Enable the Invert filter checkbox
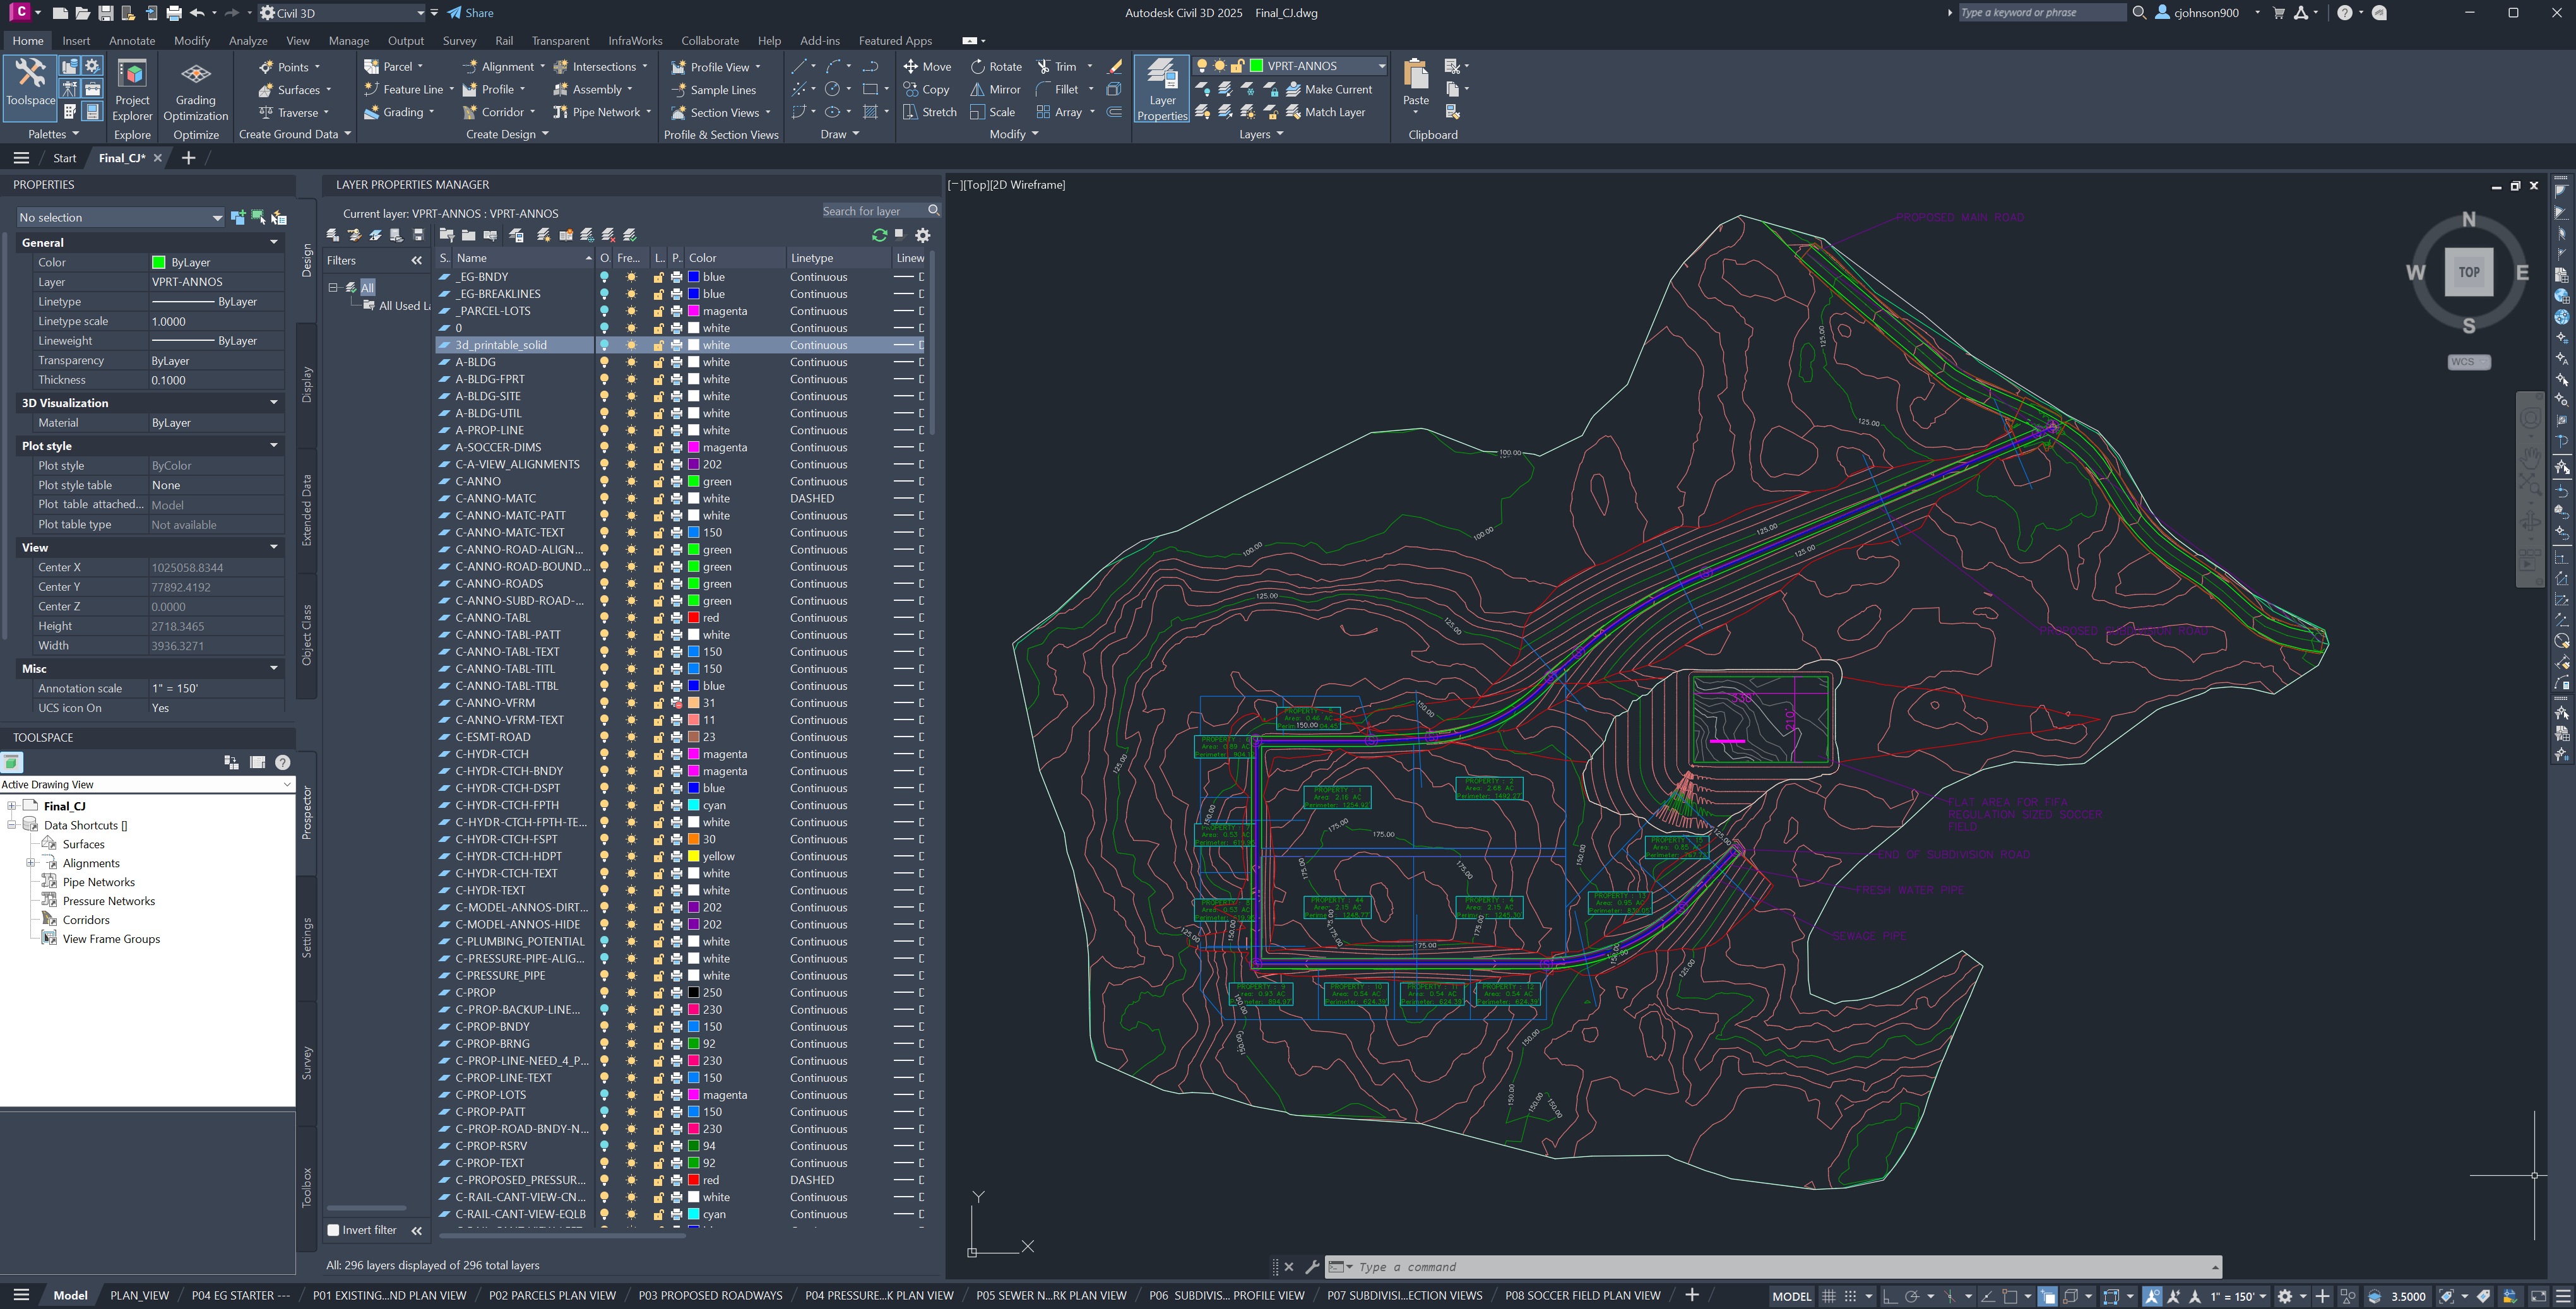 click(334, 1230)
